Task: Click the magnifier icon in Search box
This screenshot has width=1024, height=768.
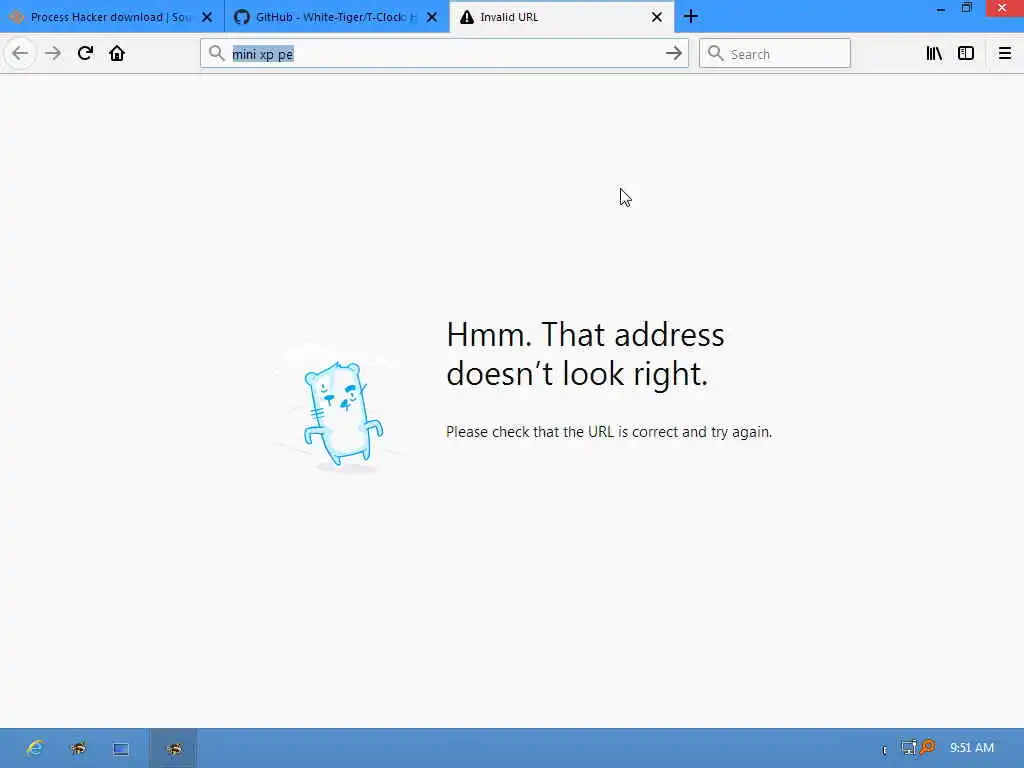Action: [x=716, y=54]
